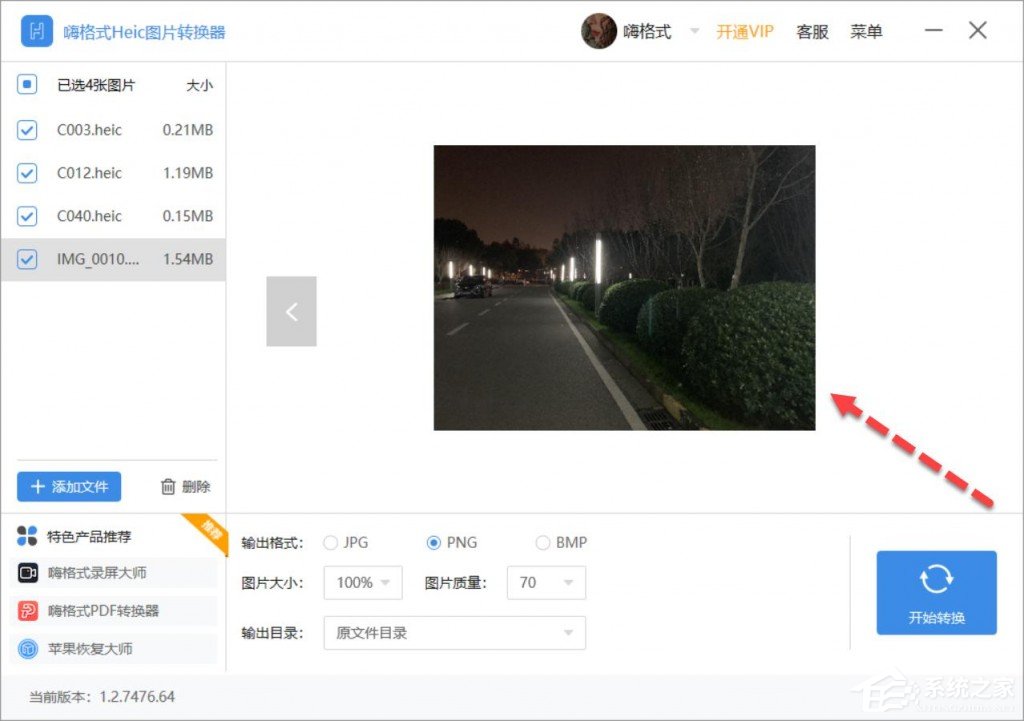Open the 图片大小 percentage dropdown

click(x=362, y=582)
